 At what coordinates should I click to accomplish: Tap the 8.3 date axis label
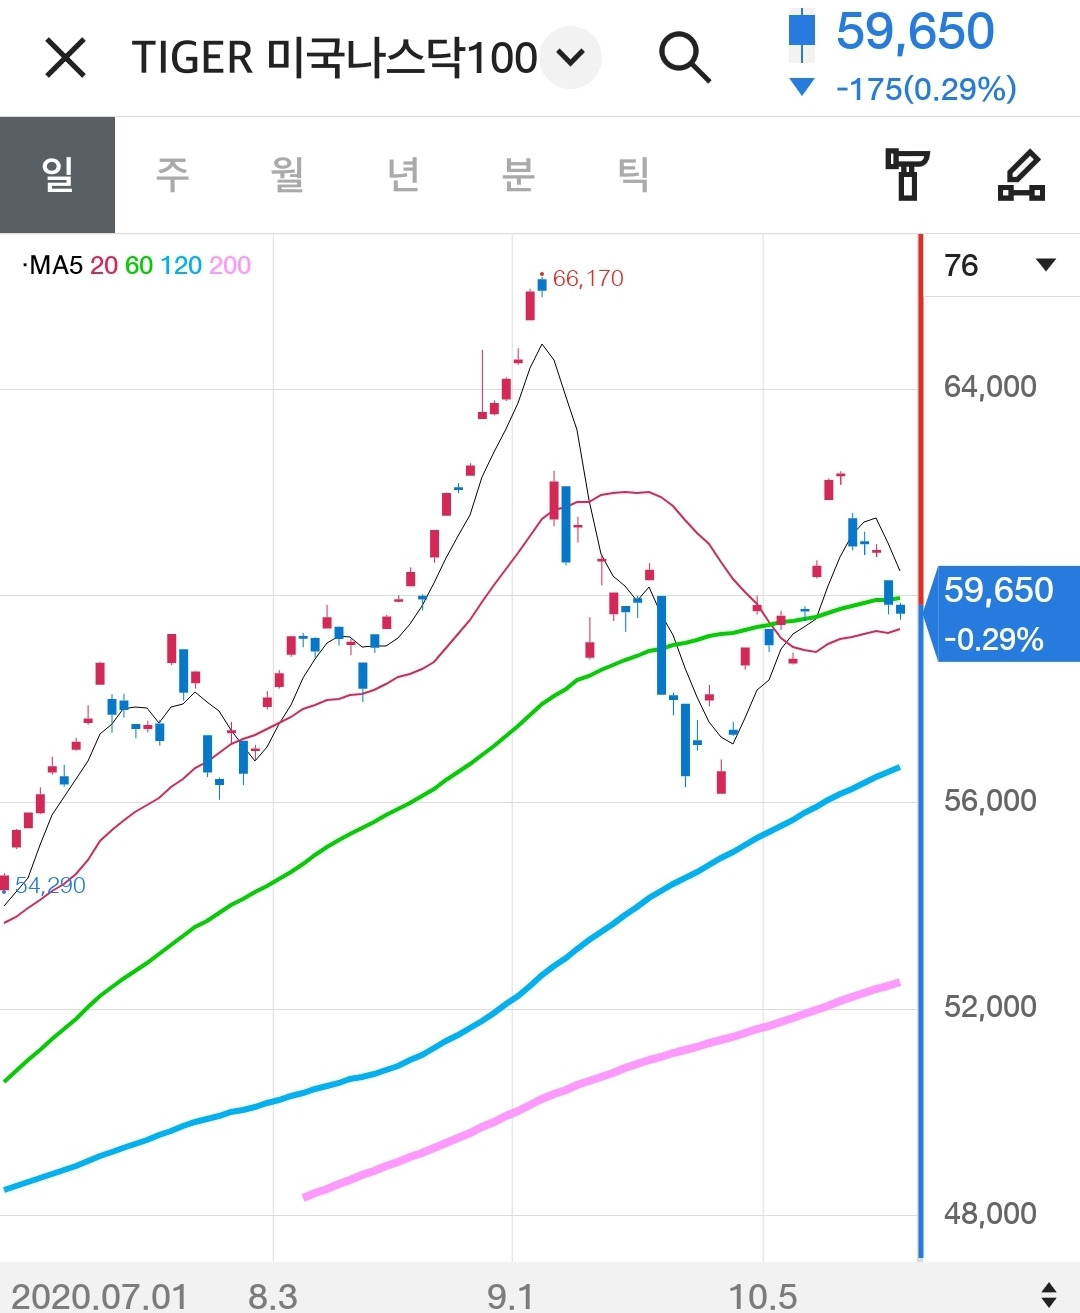[273, 1296]
